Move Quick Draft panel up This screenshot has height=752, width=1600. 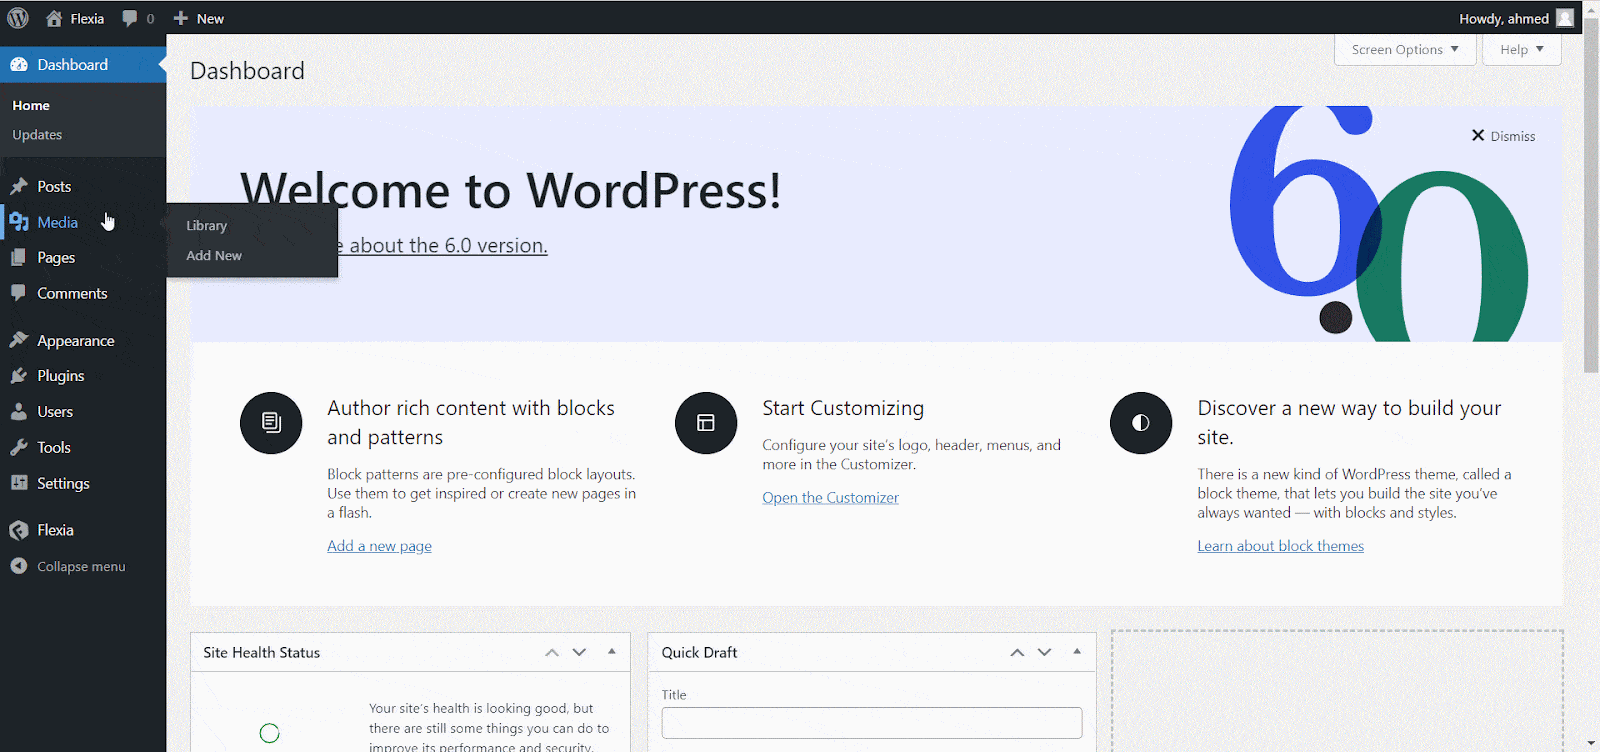(1017, 652)
